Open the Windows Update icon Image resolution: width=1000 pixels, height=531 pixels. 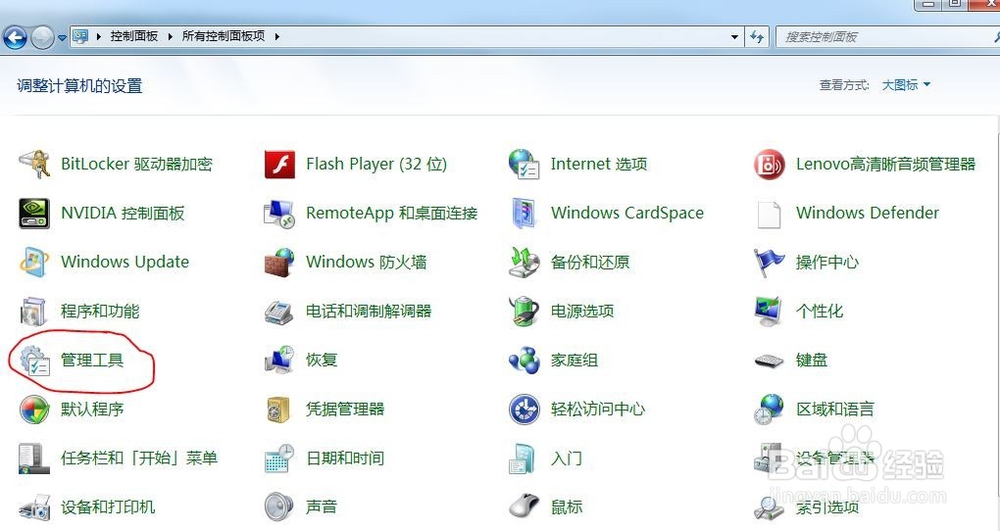pyautogui.click(x=34, y=263)
